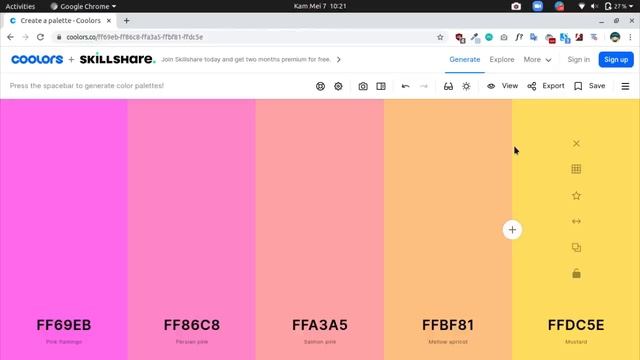640x360 pixels.
Task: View shades of FFDC5E with grid icon
Action: (576, 169)
